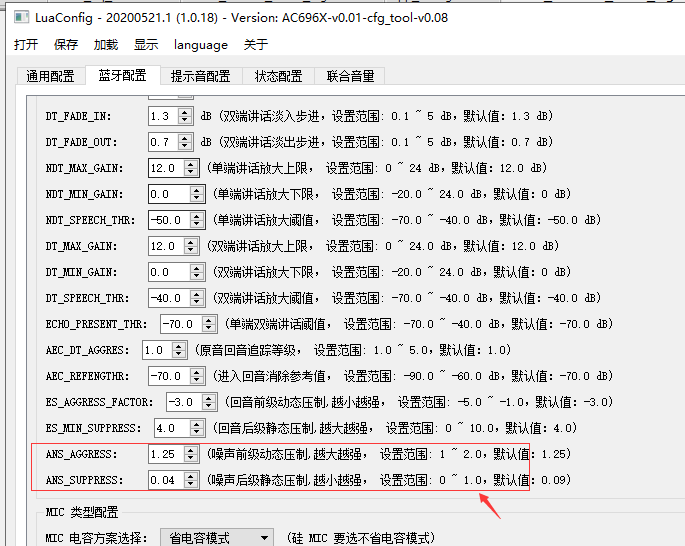Increase DT_MIN_GAIN with its up arrow

(197, 268)
